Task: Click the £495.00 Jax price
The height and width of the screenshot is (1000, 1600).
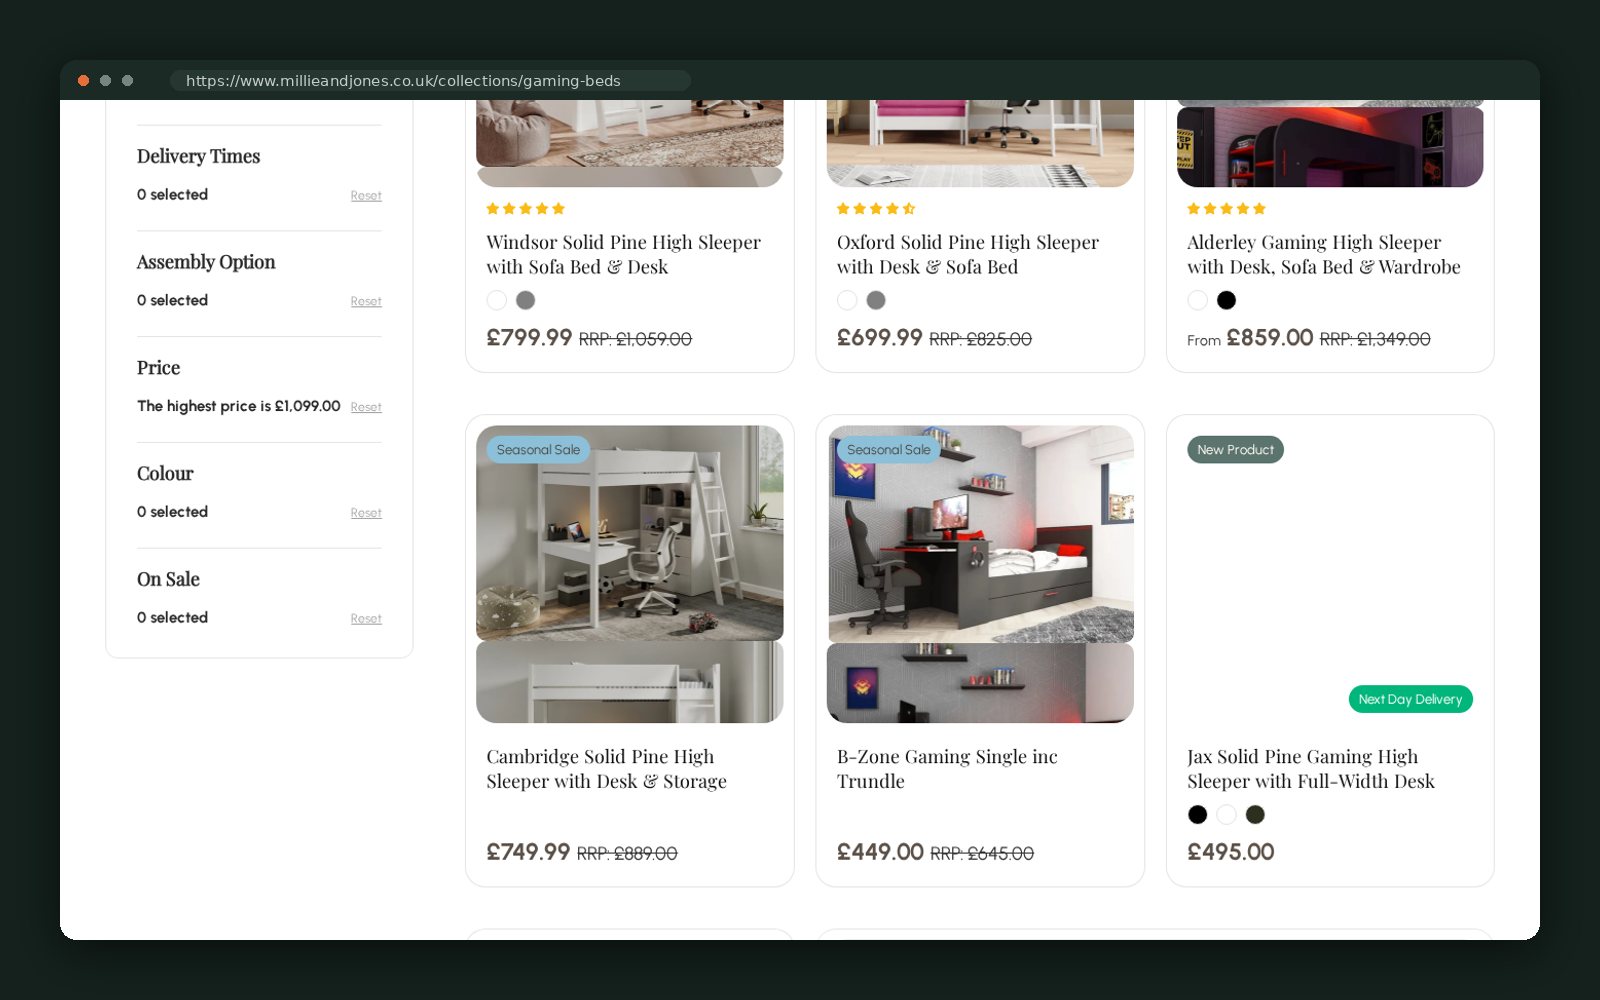Action: coord(1231,852)
